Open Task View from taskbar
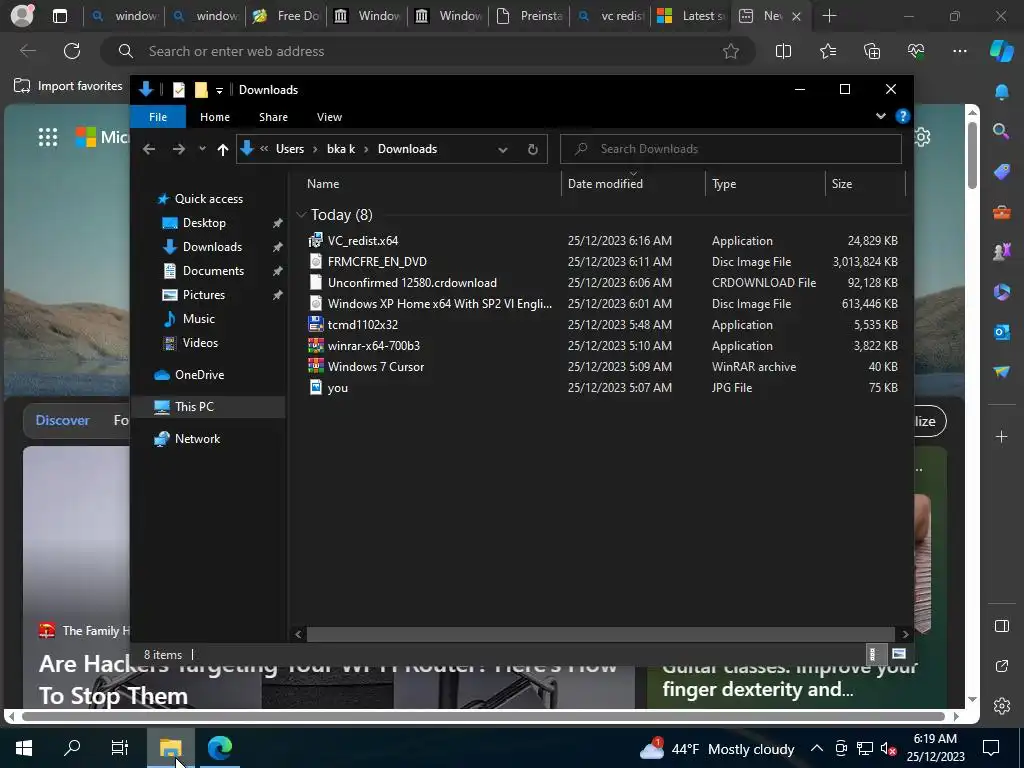The width and height of the screenshot is (1024, 768). 120,748
